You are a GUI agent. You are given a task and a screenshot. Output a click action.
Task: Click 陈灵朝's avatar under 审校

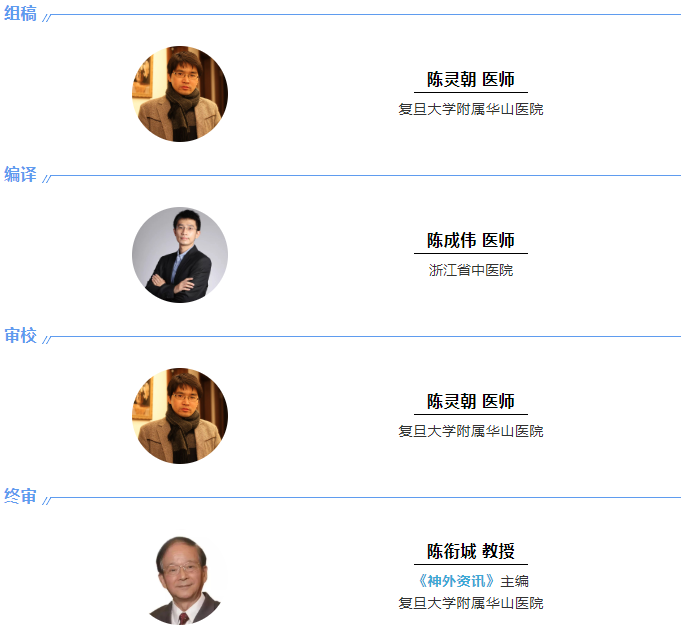tap(180, 416)
